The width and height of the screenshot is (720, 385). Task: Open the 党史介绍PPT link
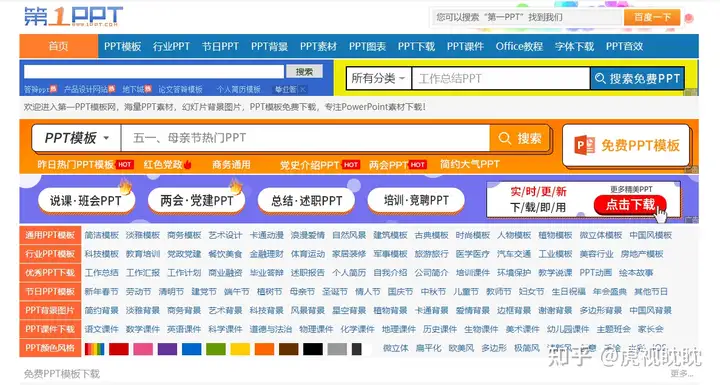pyautogui.click(x=310, y=165)
